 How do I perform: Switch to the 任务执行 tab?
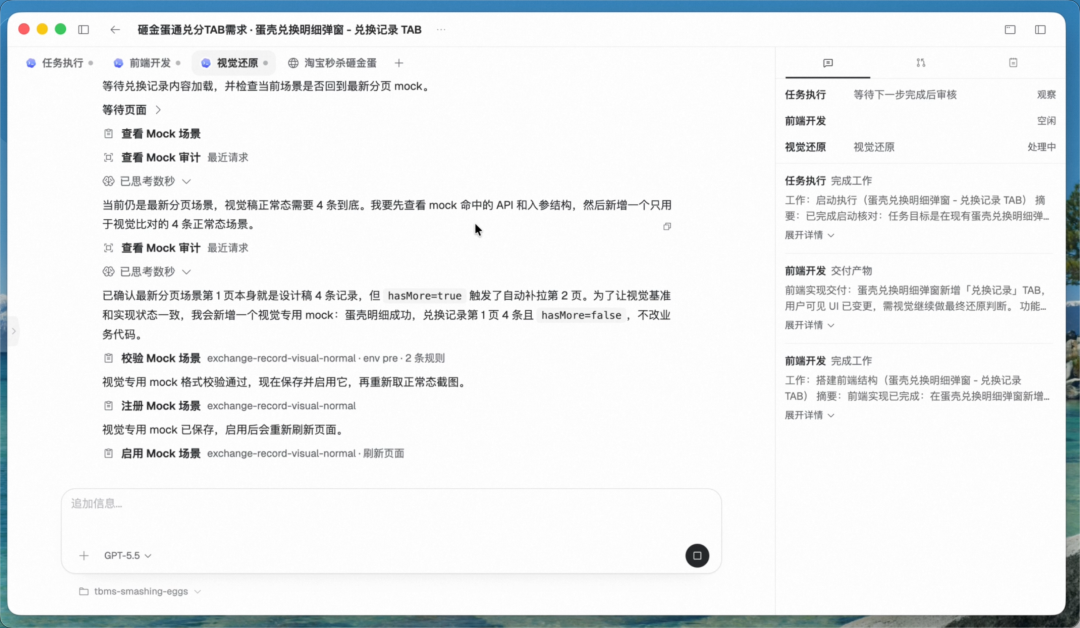coord(59,63)
